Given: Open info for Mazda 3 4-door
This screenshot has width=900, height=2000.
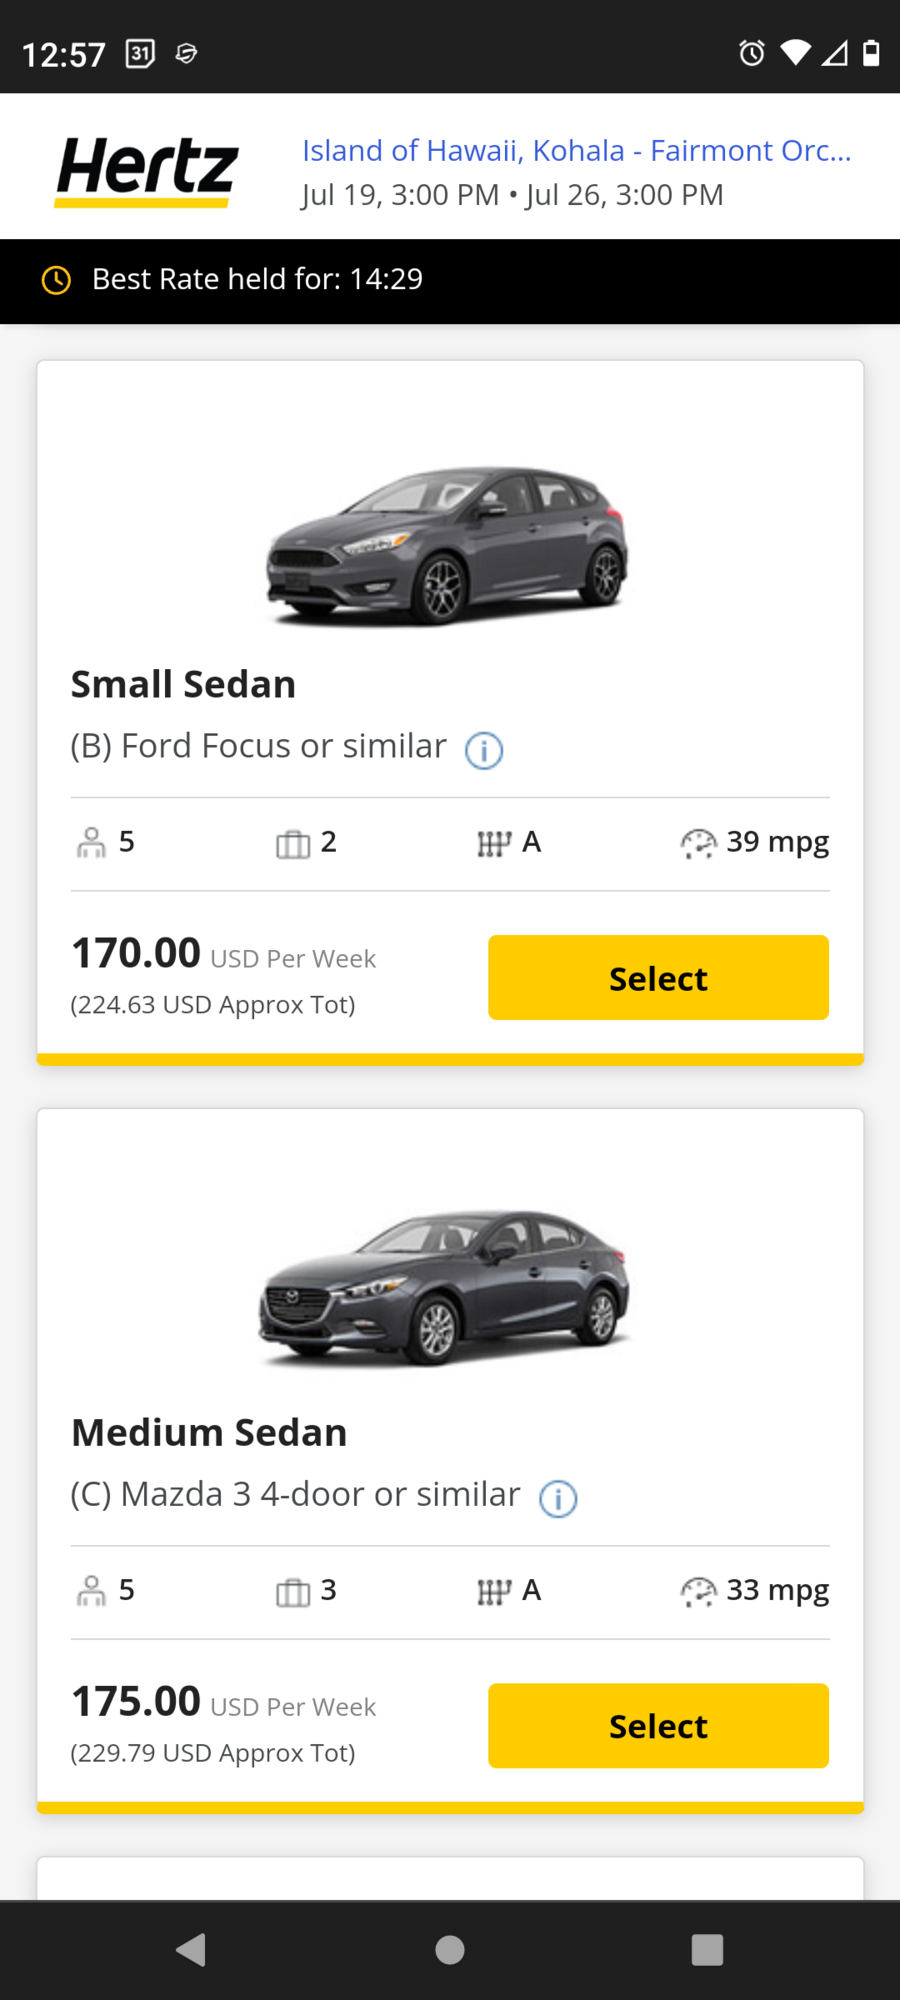Looking at the screenshot, I should pyautogui.click(x=558, y=1498).
